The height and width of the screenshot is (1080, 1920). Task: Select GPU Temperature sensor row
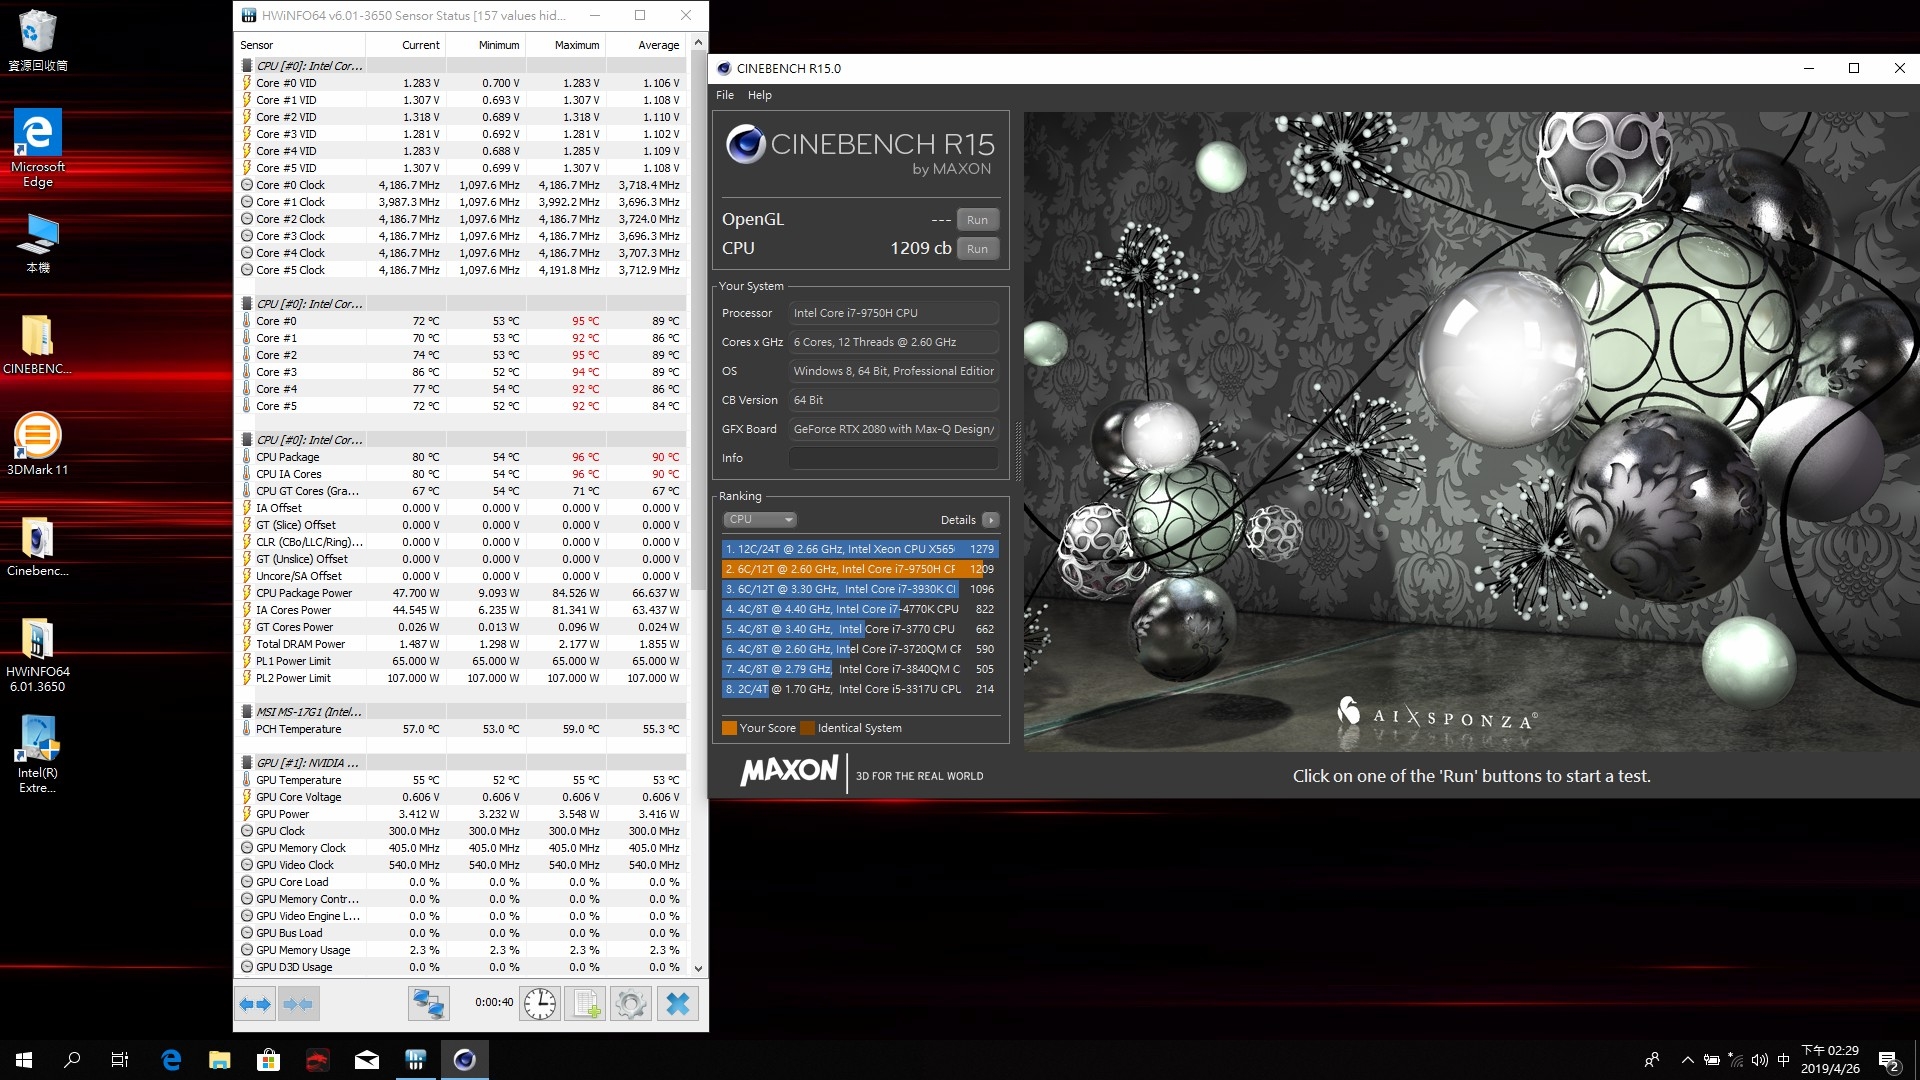tap(461, 780)
